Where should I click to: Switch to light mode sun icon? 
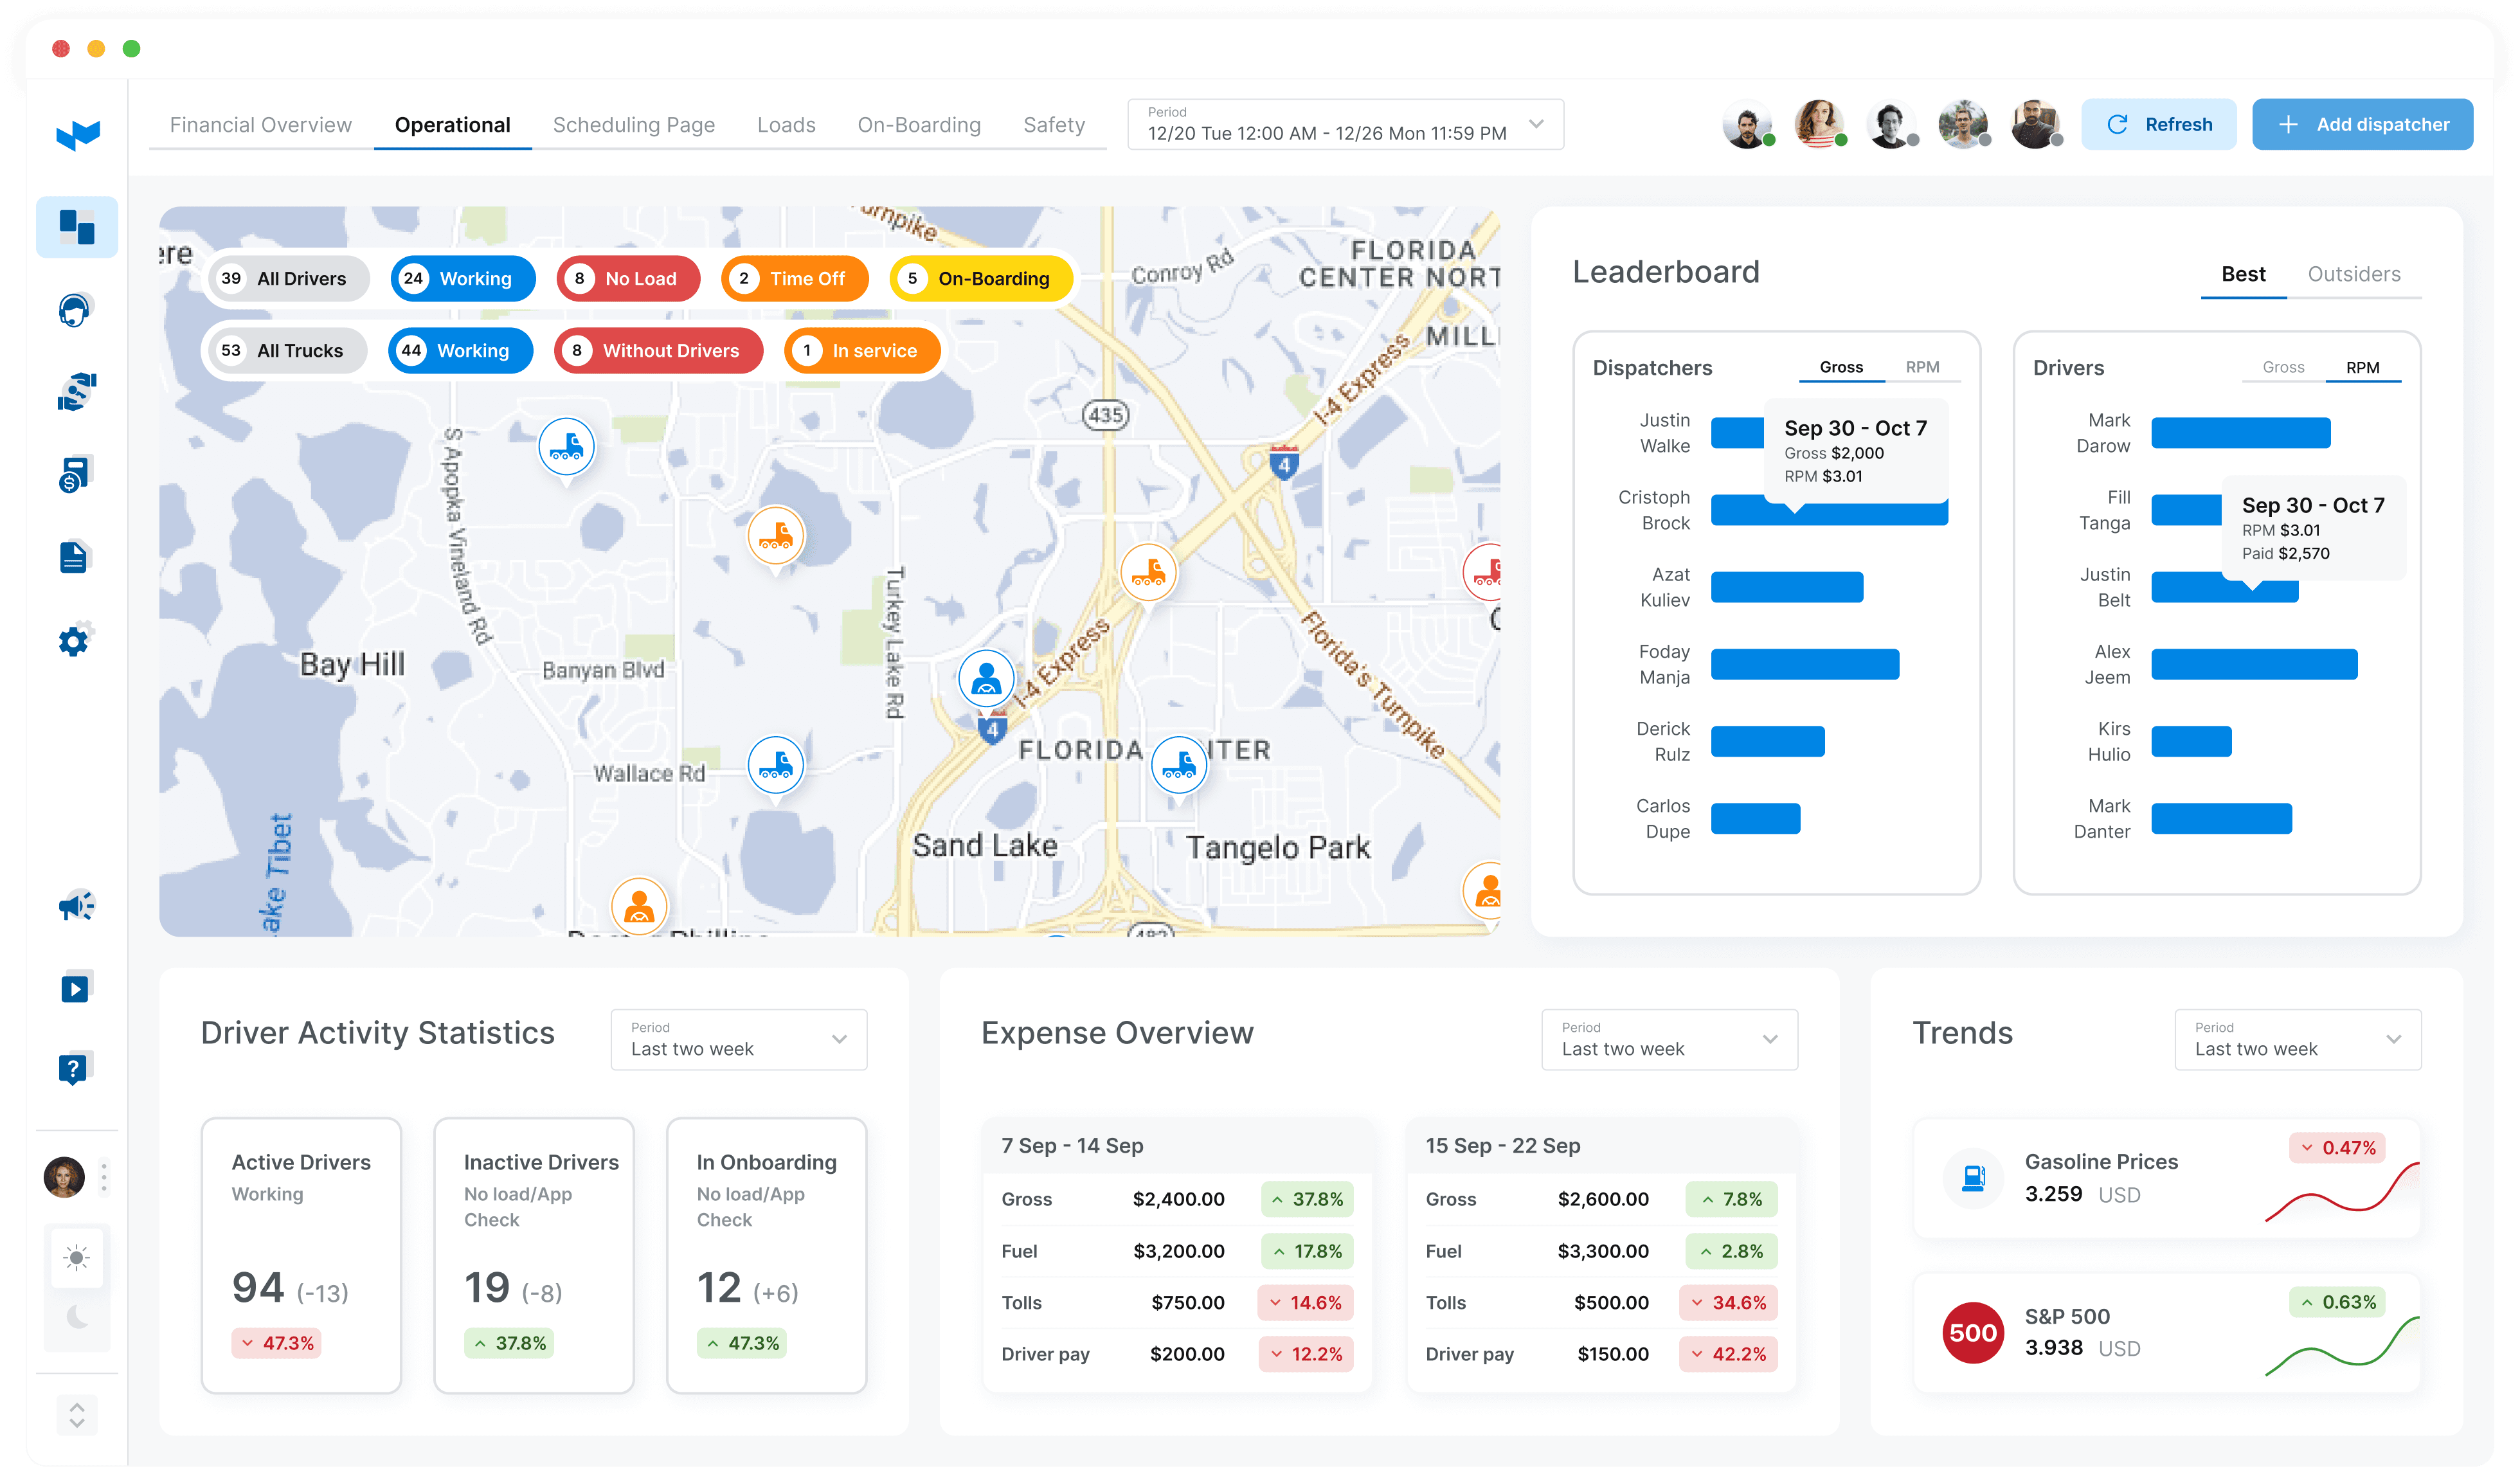(x=77, y=1257)
